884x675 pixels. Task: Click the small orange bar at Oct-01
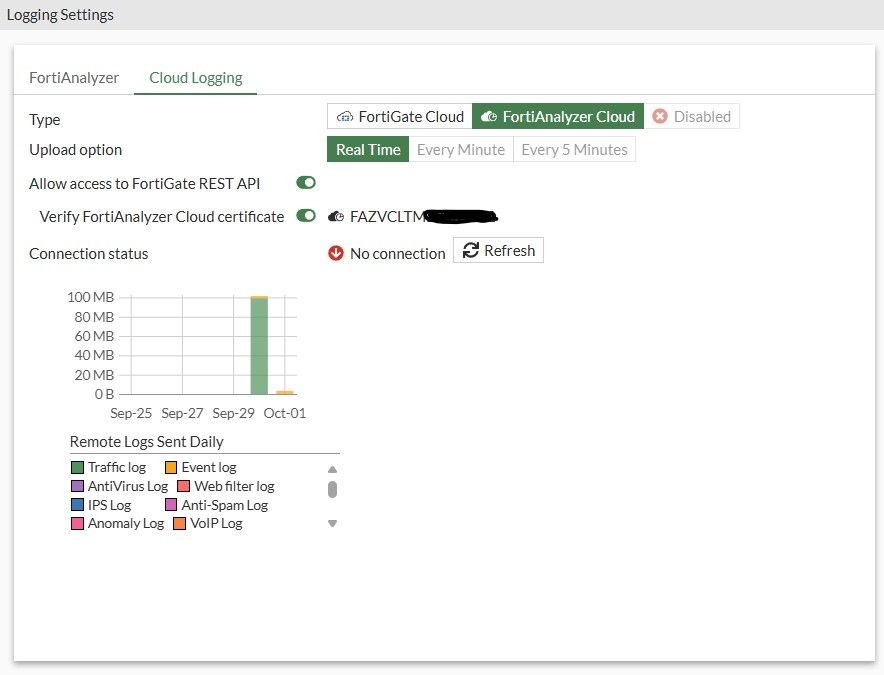(x=285, y=392)
